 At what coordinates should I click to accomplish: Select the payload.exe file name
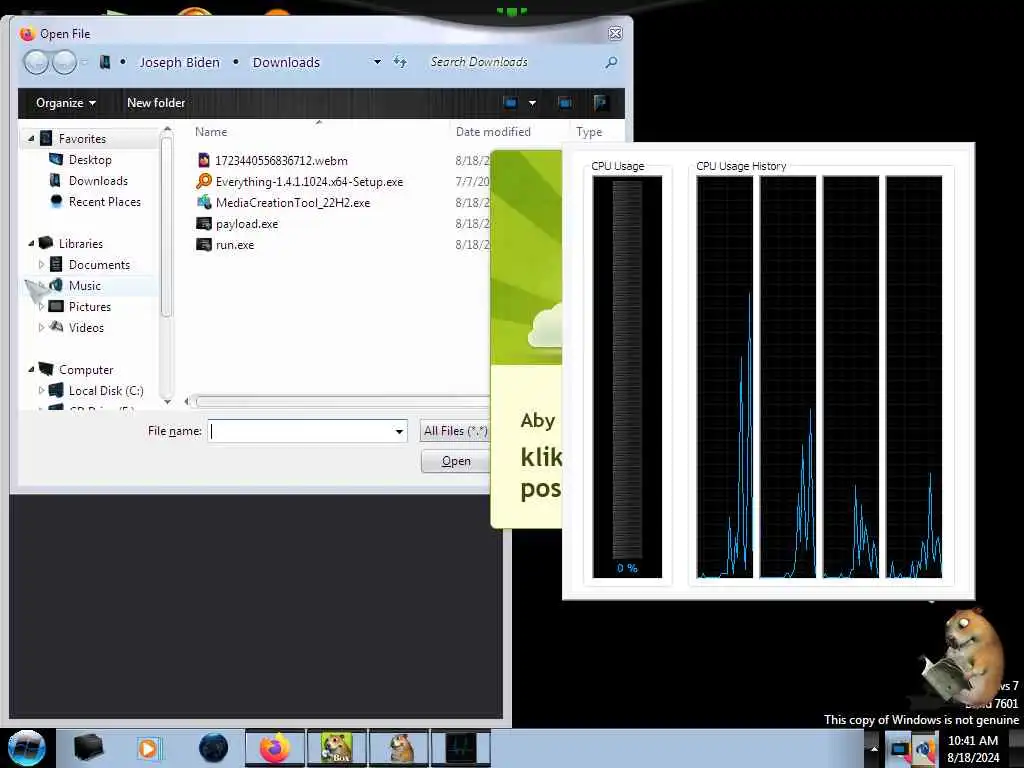pos(247,223)
